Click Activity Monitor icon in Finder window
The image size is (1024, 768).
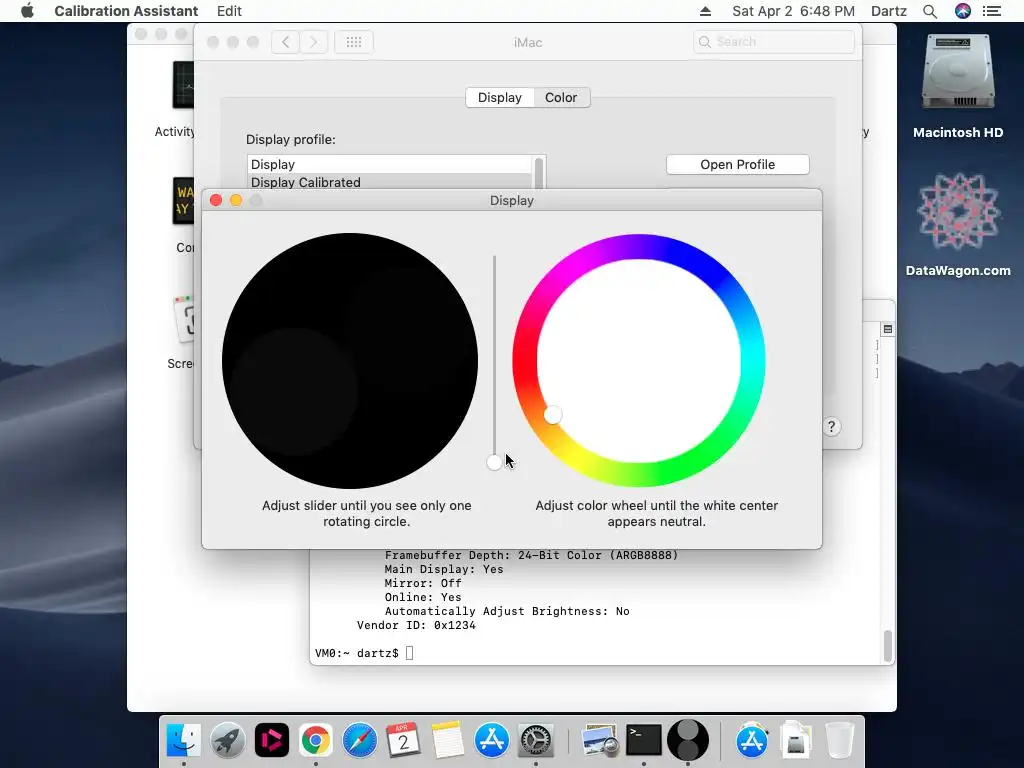point(184,85)
